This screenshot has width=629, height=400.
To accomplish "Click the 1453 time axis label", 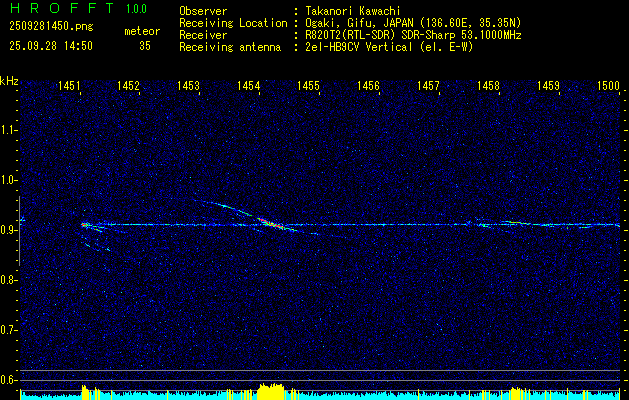I will point(189,85).
